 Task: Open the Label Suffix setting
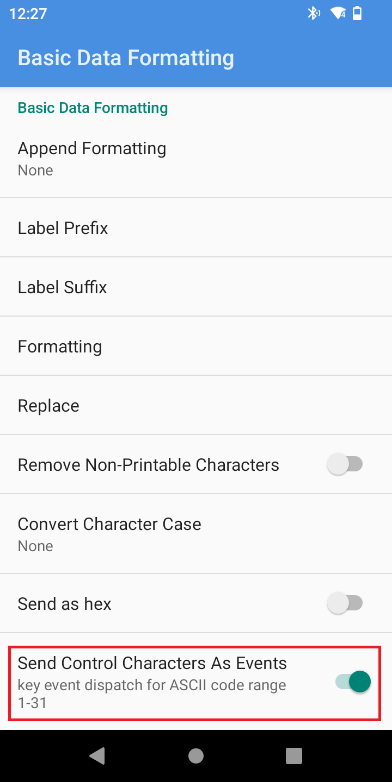pos(196,287)
